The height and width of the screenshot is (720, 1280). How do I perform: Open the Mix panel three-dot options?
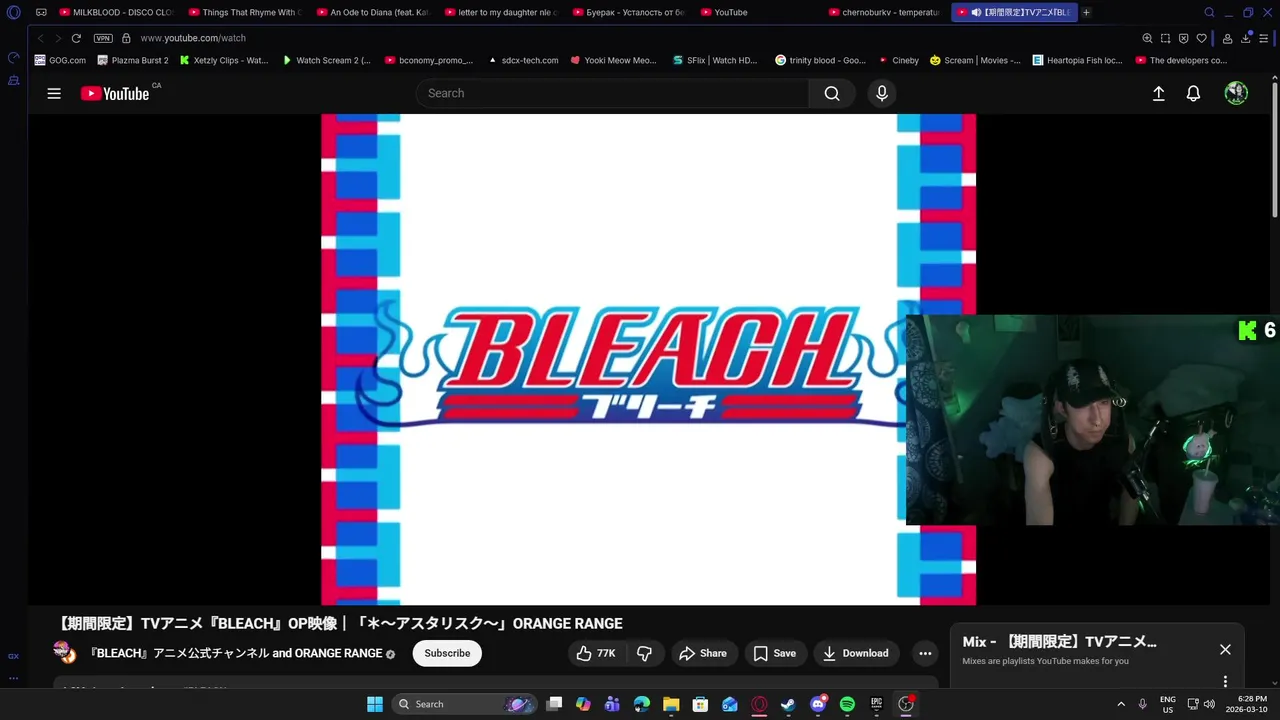1225,681
